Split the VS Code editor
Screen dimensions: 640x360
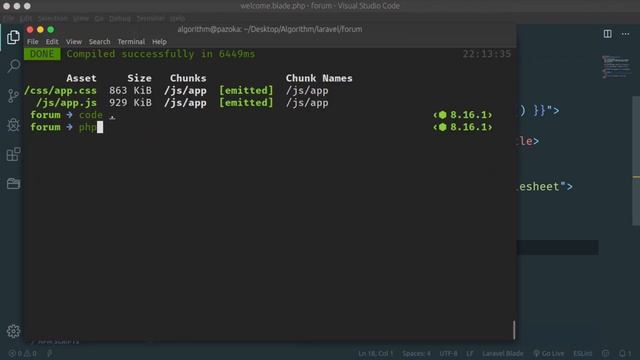tap(607, 34)
